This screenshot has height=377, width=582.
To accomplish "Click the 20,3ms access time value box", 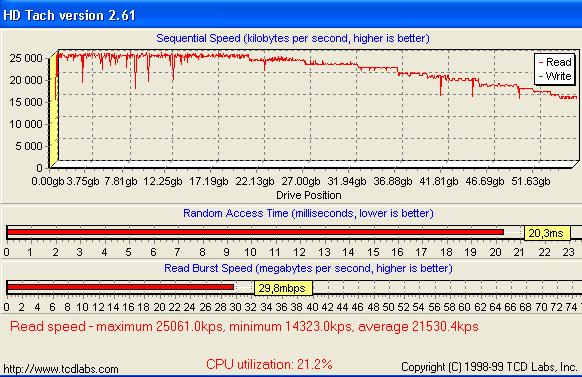I will 547,233.
